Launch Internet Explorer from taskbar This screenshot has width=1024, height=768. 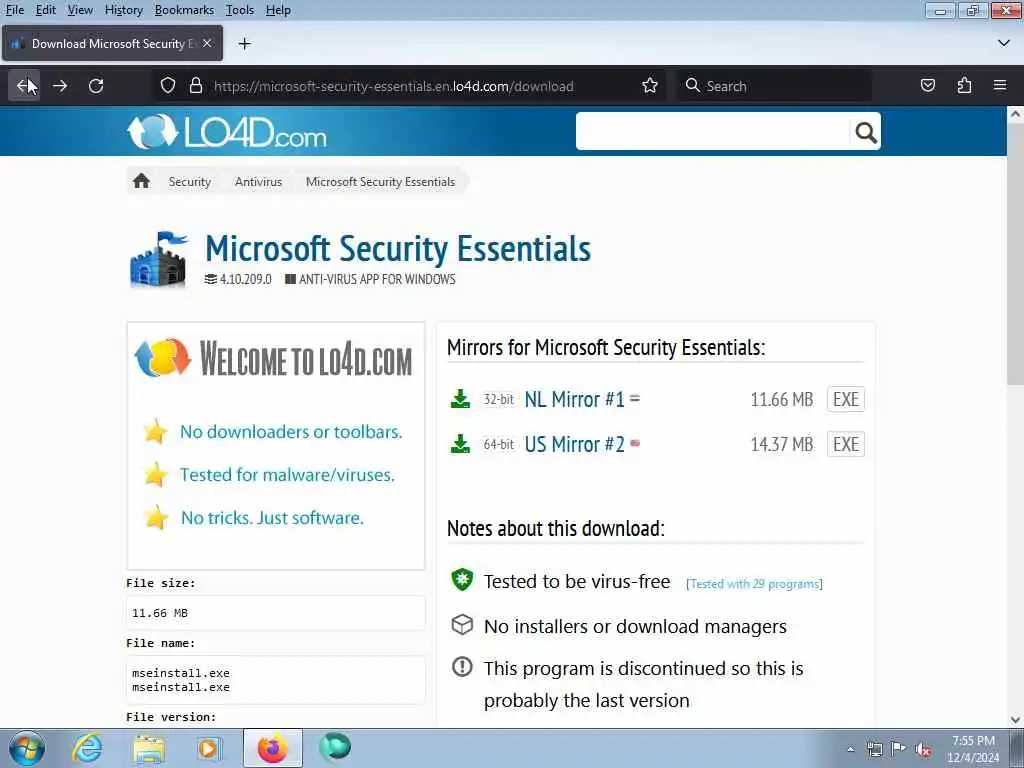[x=87, y=748]
